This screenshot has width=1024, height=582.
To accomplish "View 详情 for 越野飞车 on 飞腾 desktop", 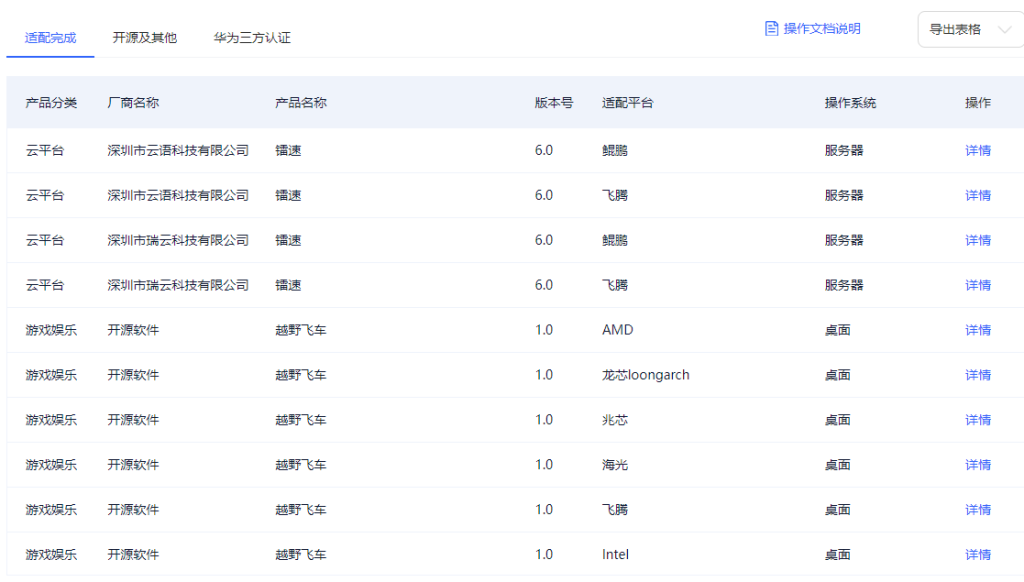I will [977, 511].
